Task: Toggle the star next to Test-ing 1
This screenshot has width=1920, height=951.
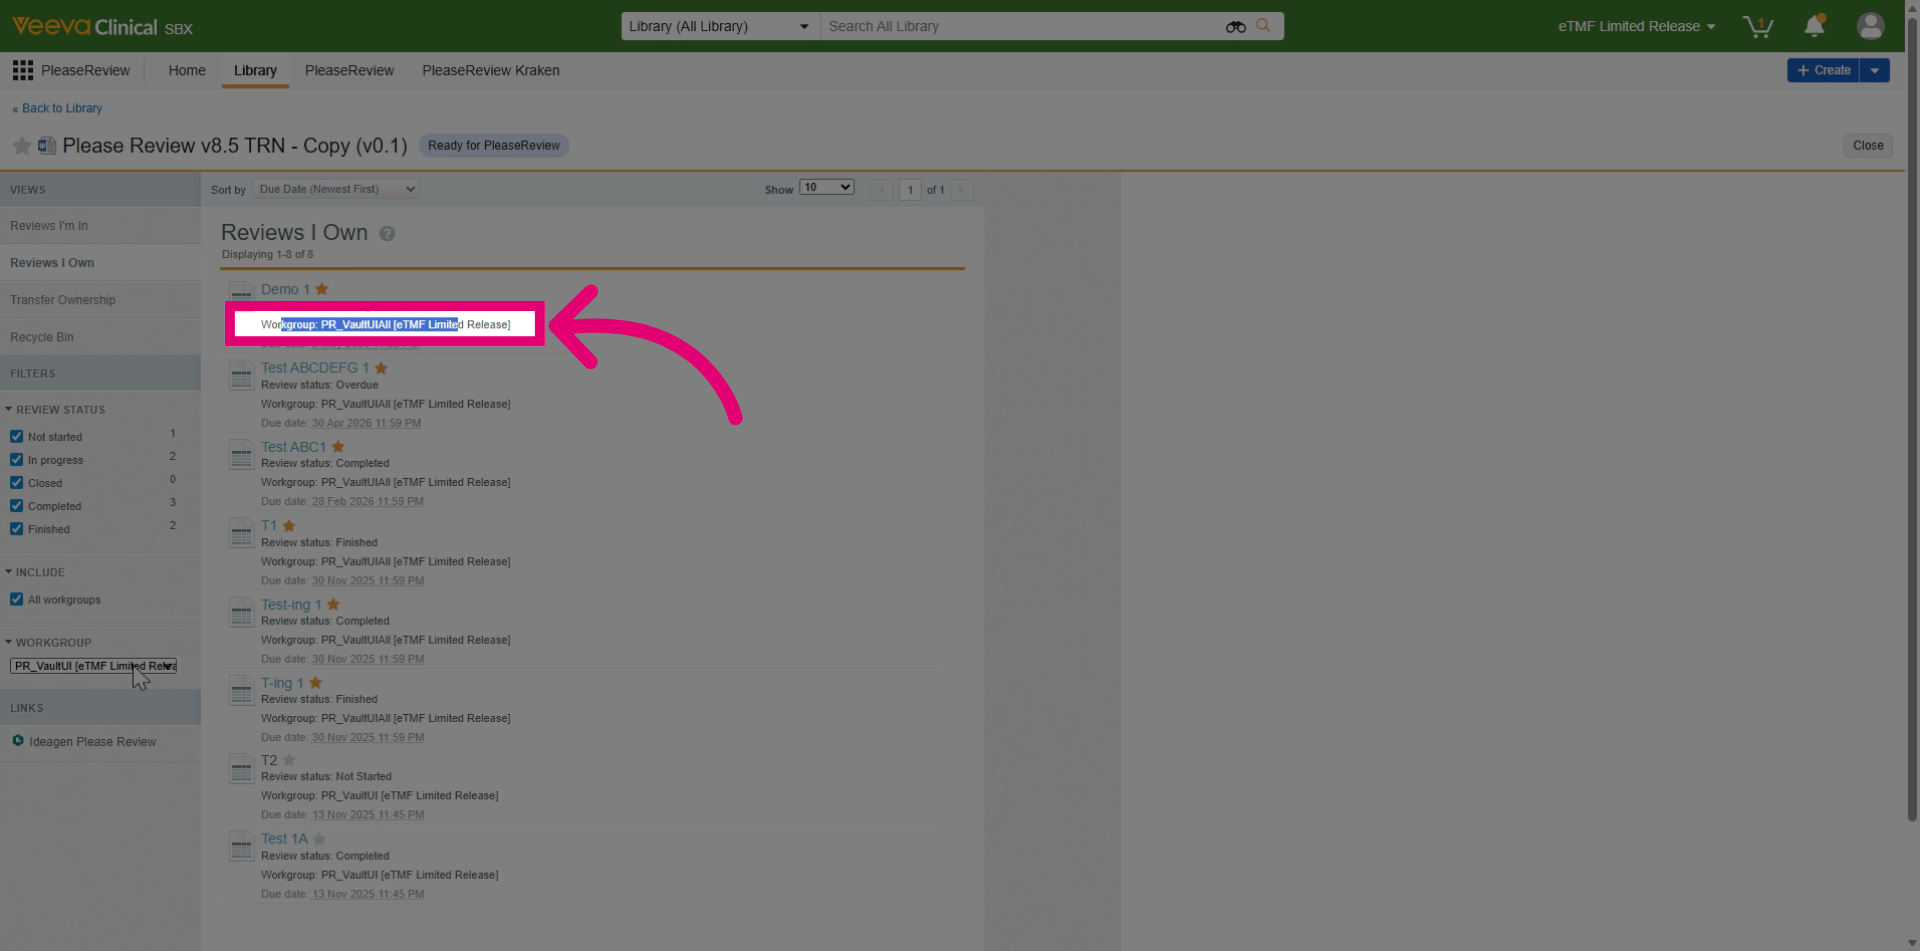Action: click(334, 605)
